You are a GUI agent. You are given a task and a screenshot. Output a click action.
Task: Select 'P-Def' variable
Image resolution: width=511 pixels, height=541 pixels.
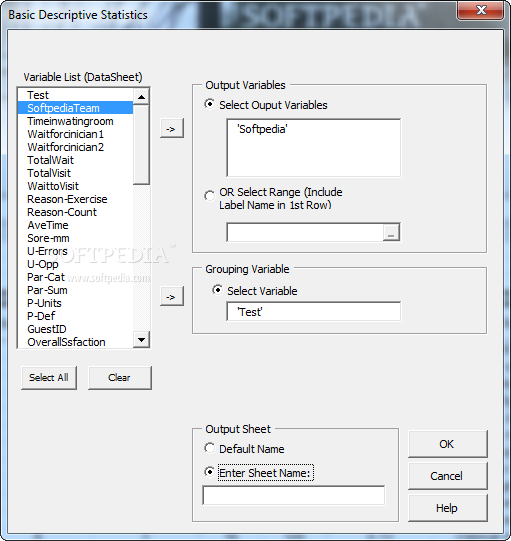75,316
